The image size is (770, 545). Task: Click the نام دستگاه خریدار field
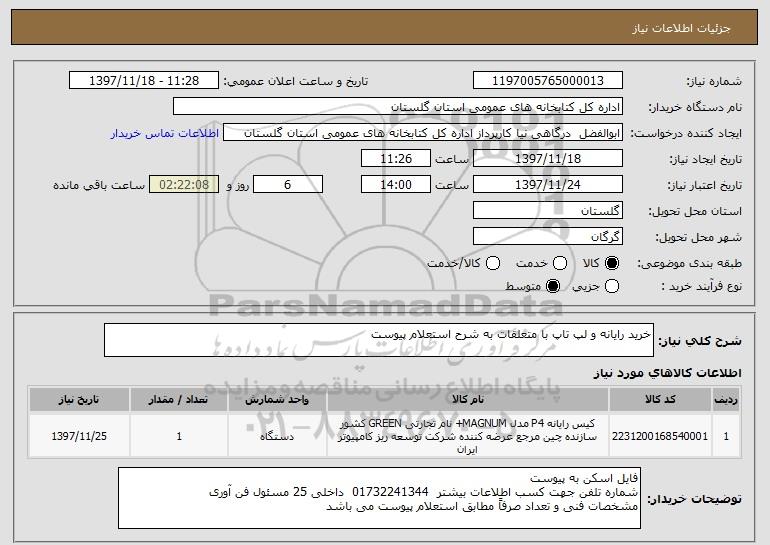[397, 107]
